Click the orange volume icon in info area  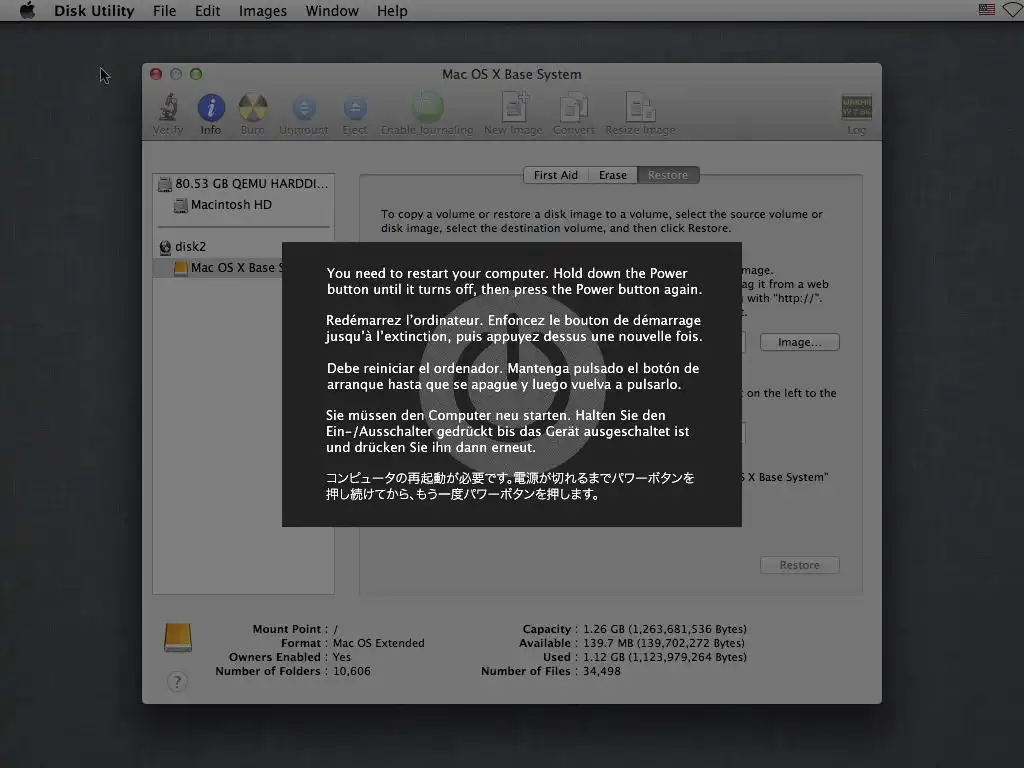click(178, 637)
